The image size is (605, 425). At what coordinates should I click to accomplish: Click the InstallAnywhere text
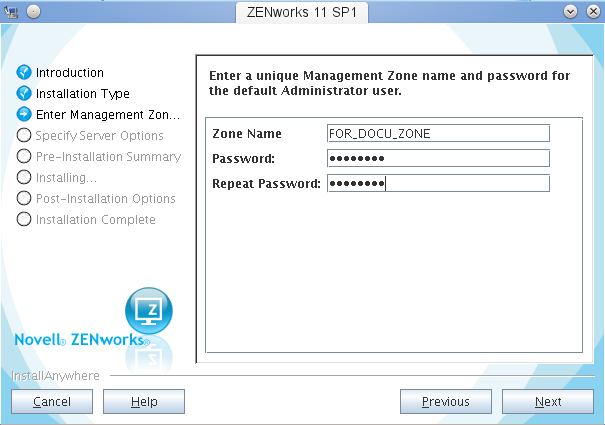(55, 376)
